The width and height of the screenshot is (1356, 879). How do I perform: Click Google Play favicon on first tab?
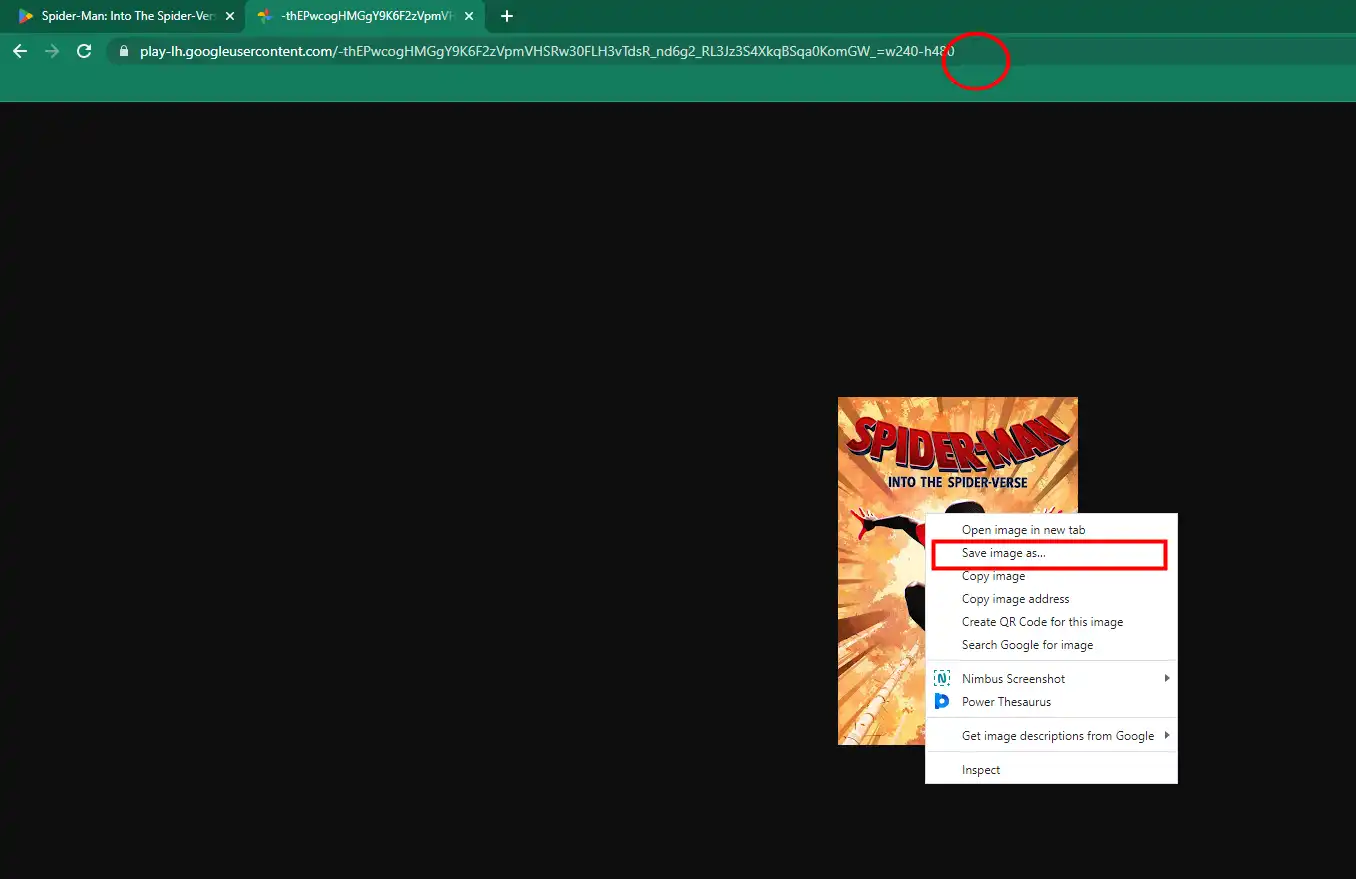point(26,17)
